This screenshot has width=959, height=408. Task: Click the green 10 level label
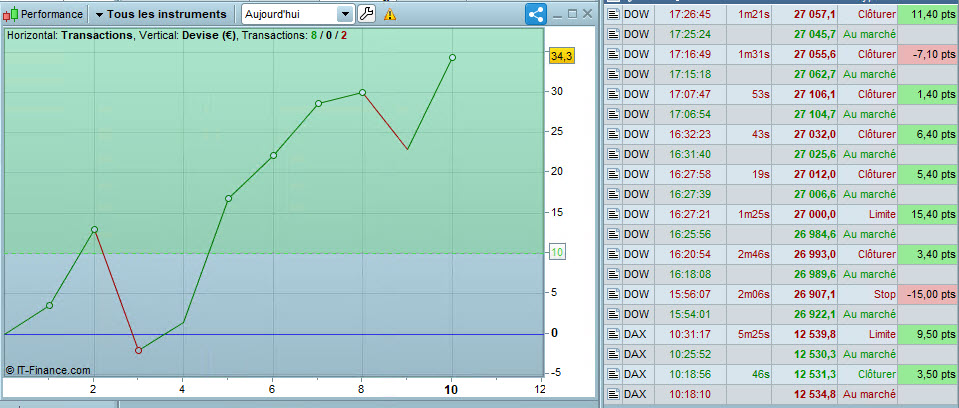tap(558, 252)
